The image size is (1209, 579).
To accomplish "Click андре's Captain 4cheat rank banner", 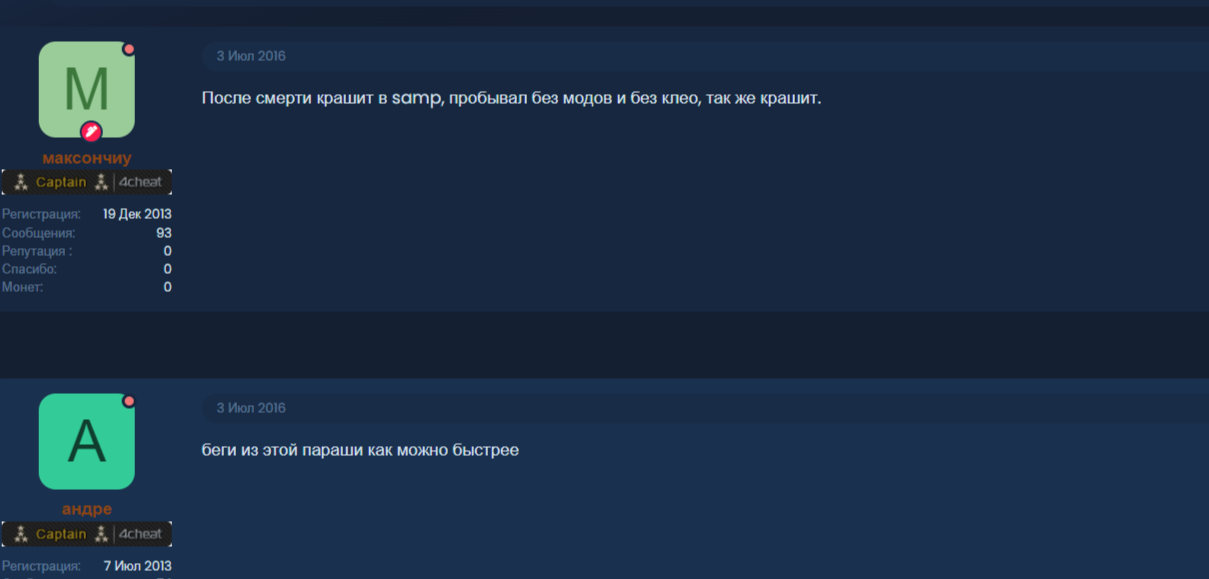I will pos(87,534).
